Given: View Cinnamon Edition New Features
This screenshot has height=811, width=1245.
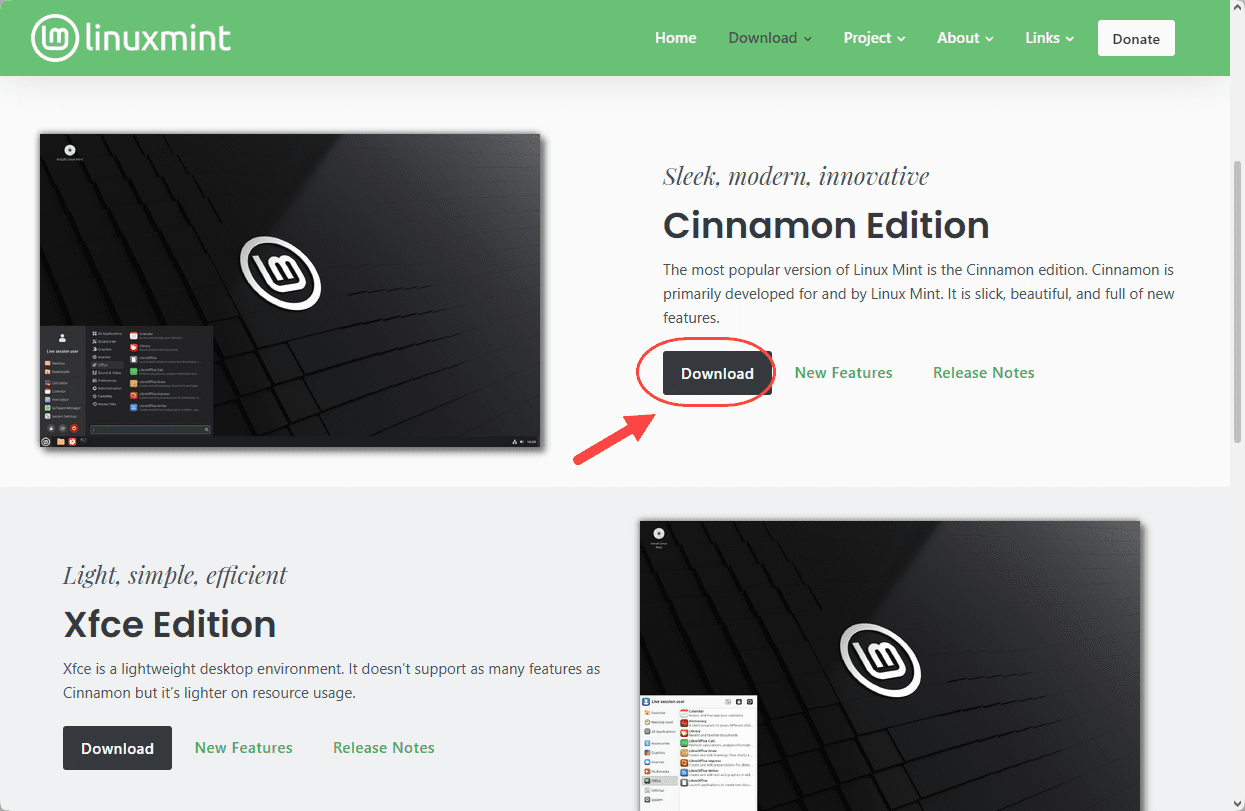Looking at the screenshot, I should coord(843,372).
